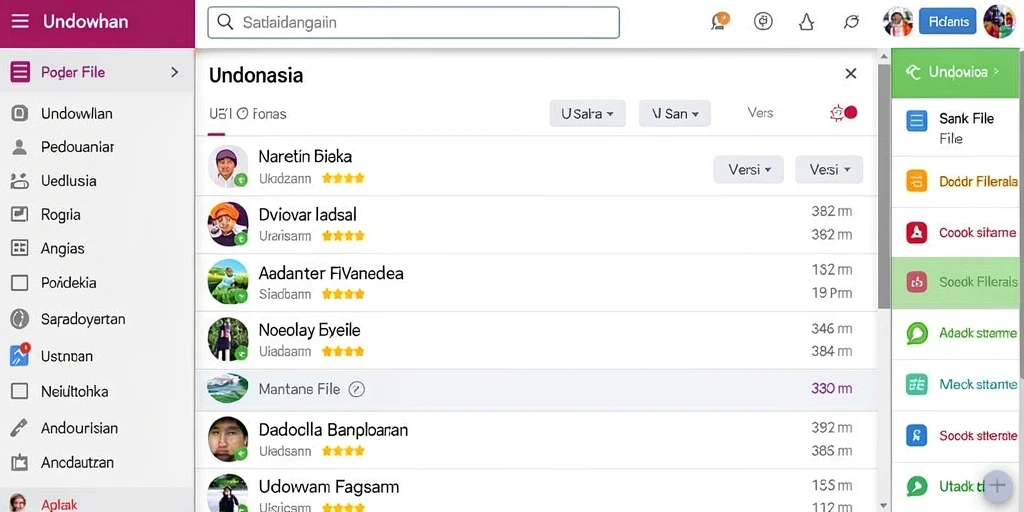Click the Undowioa green header link
The image size is (1024, 512).
click(955, 72)
